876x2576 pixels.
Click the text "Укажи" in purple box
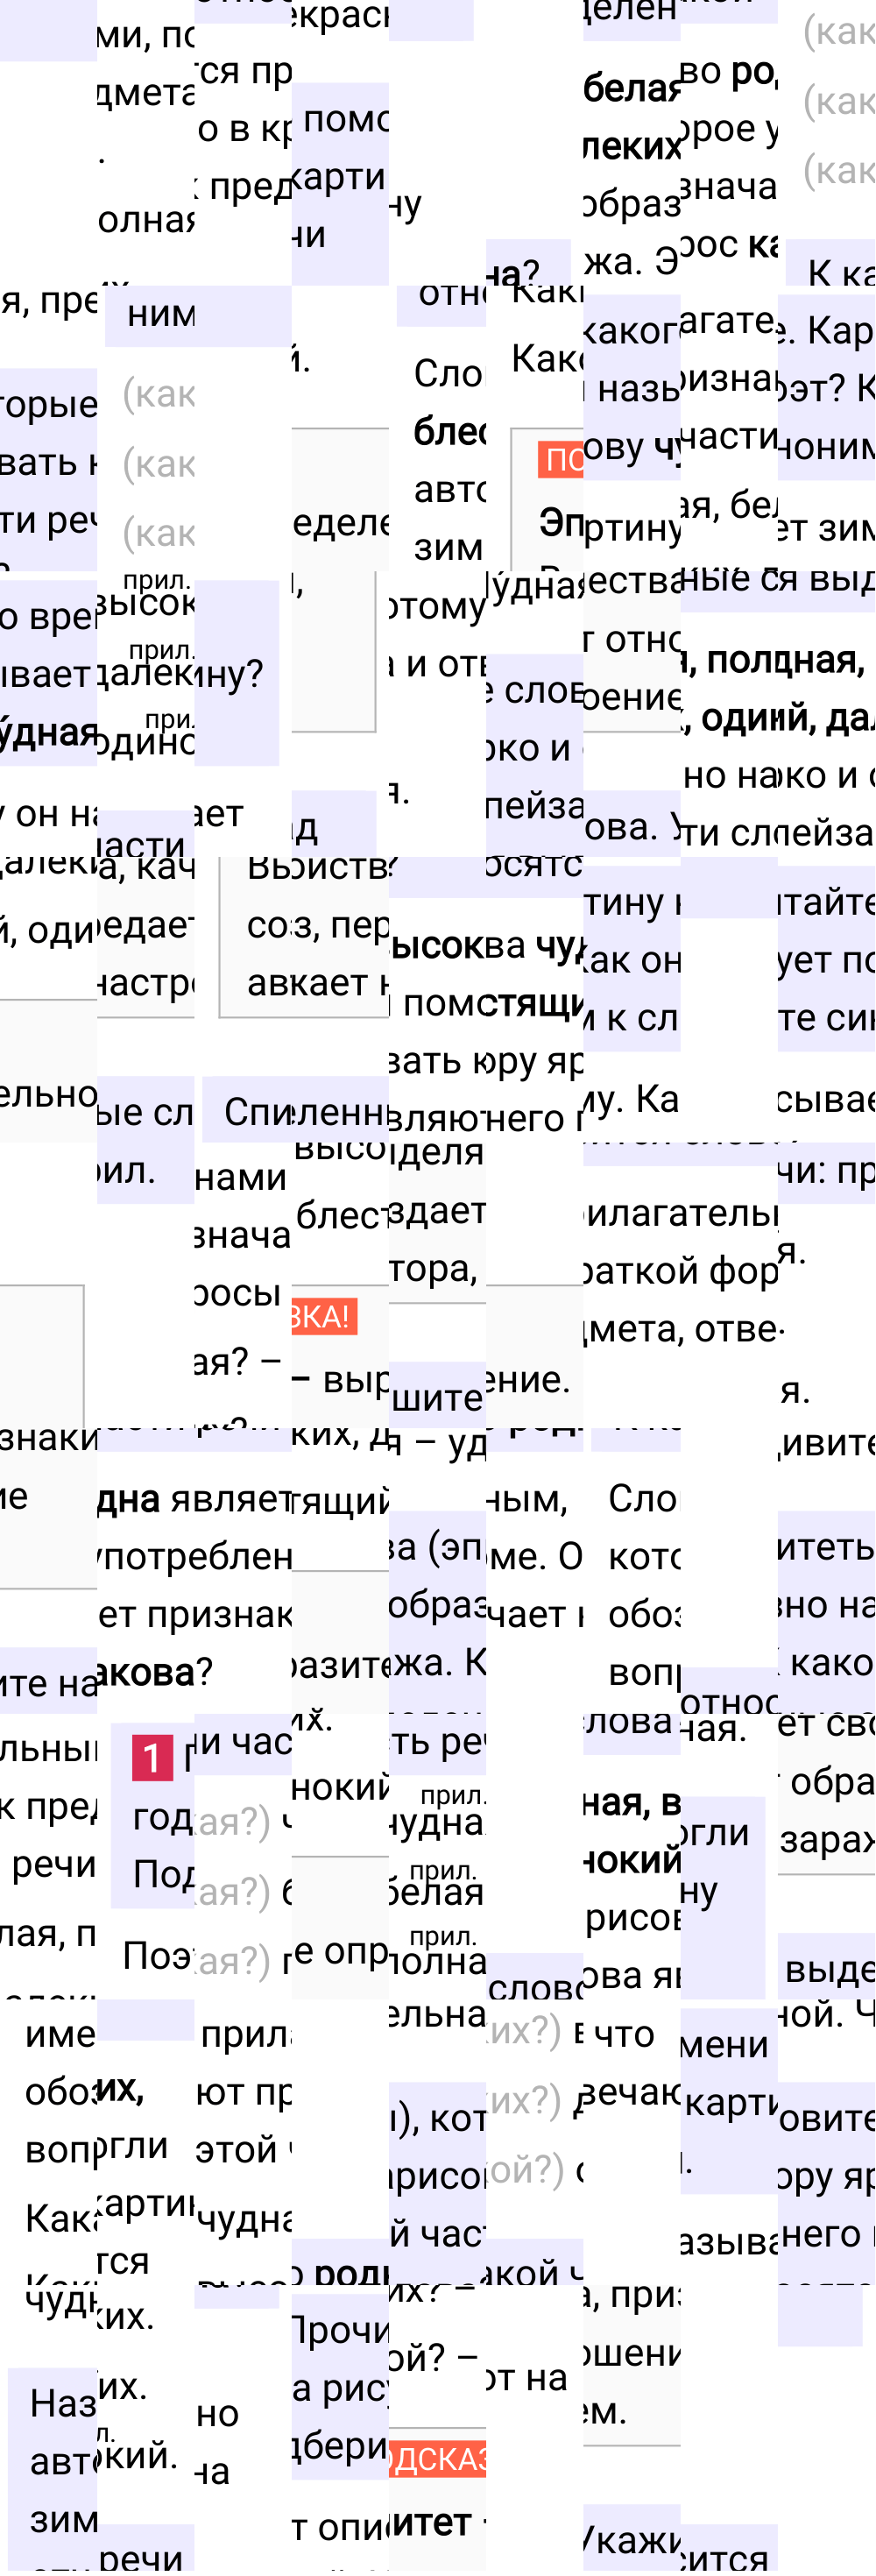point(631,2541)
